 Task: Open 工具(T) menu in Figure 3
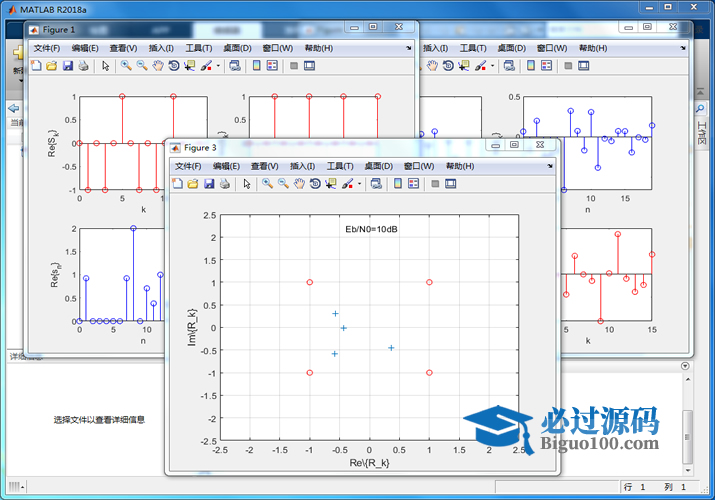tap(340, 166)
